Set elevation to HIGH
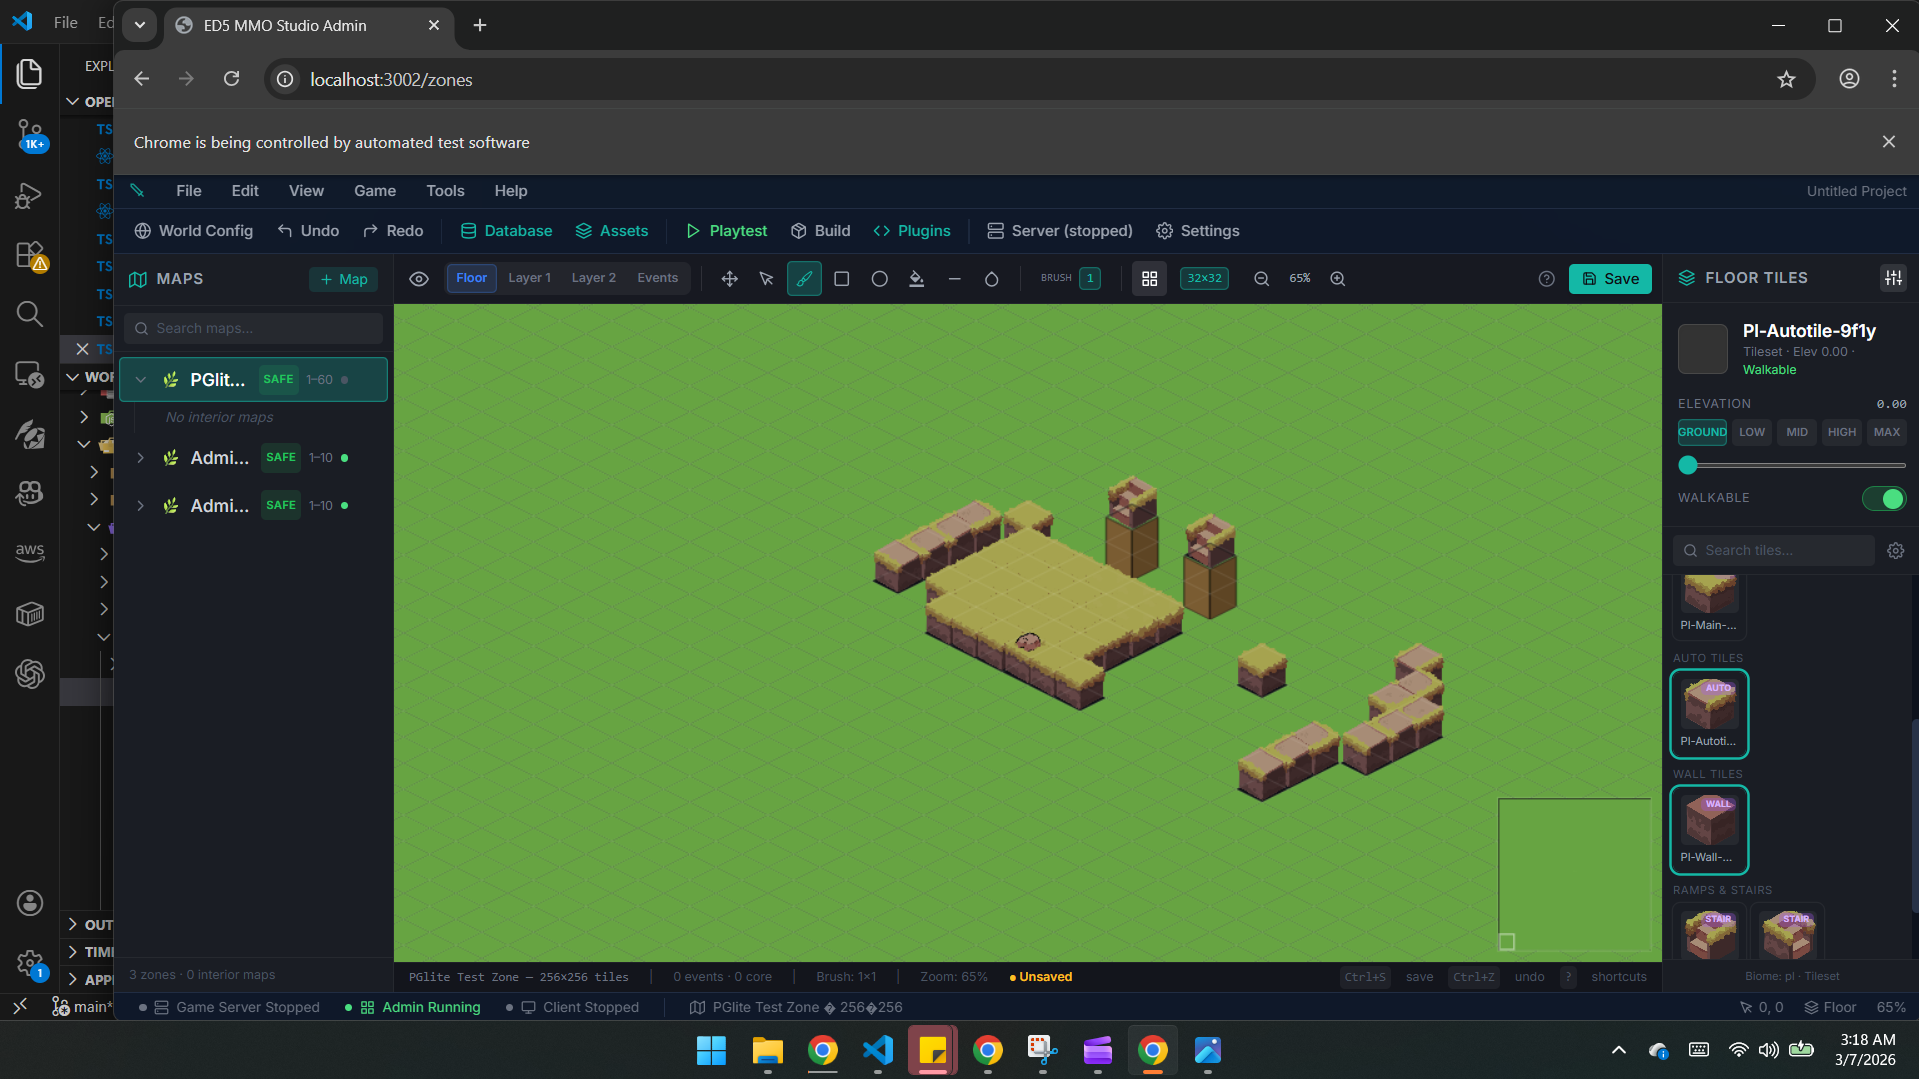1919x1079 pixels. point(1842,432)
